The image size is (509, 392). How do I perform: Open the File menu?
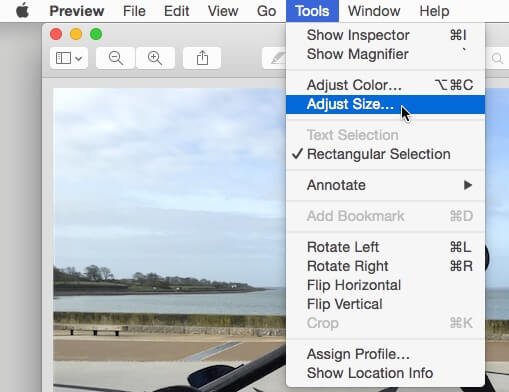click(134, 11)
